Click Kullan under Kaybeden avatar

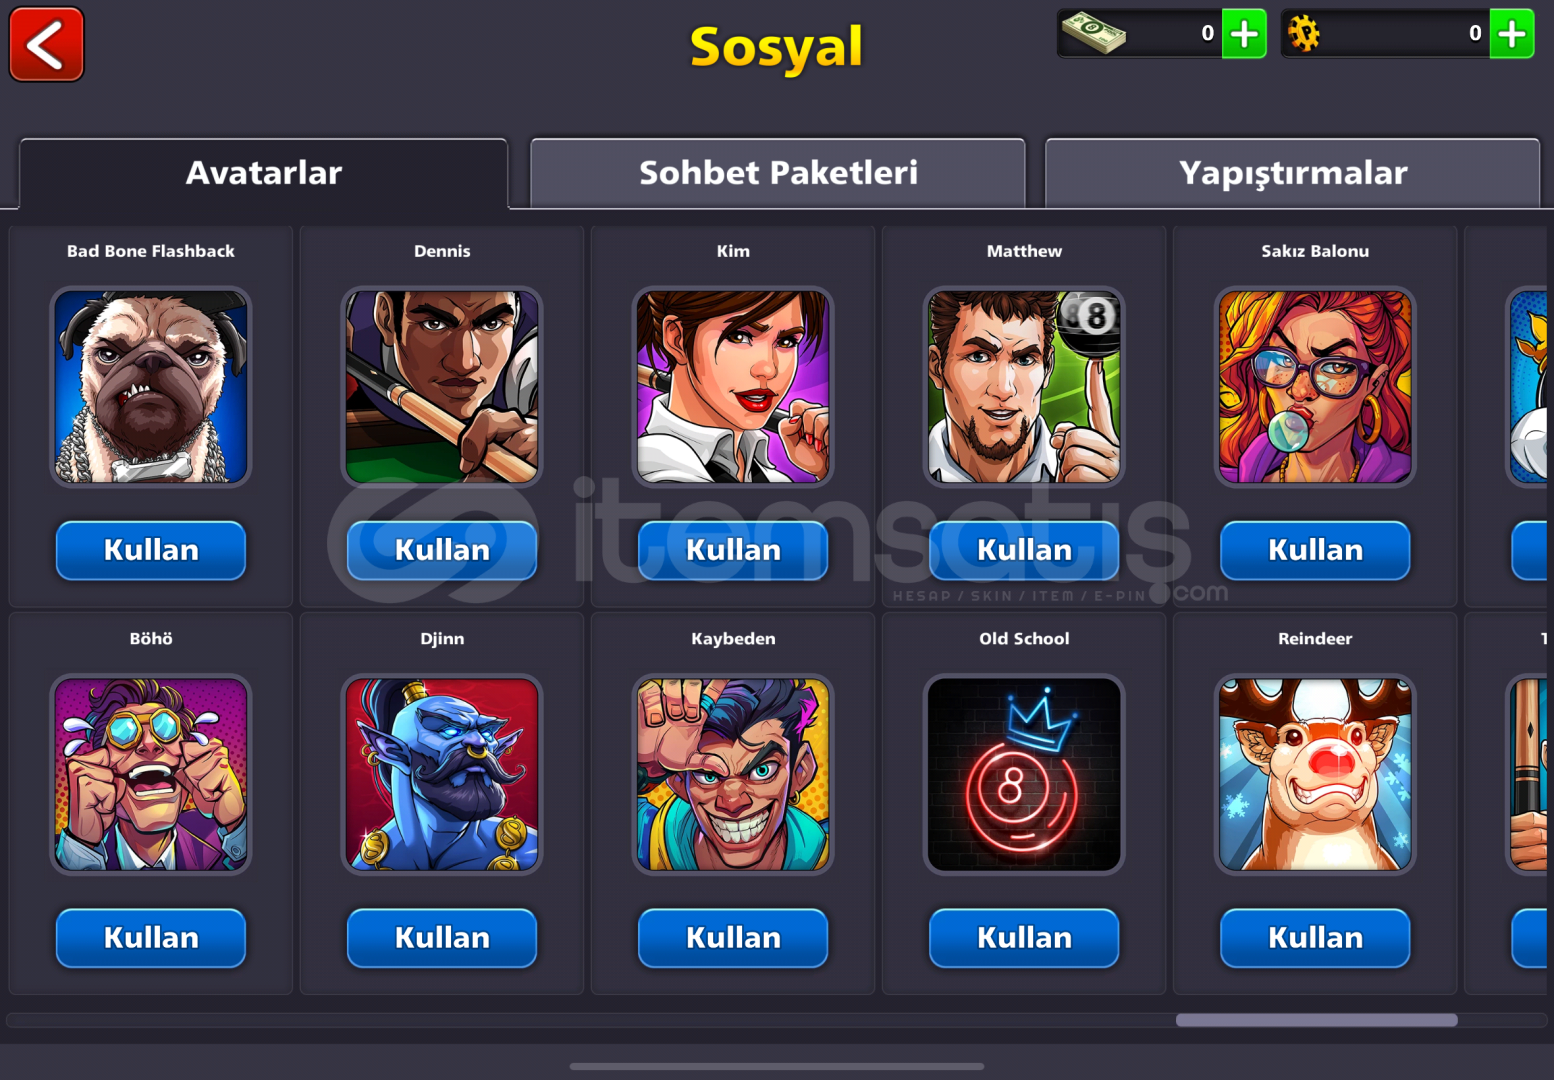733,938
